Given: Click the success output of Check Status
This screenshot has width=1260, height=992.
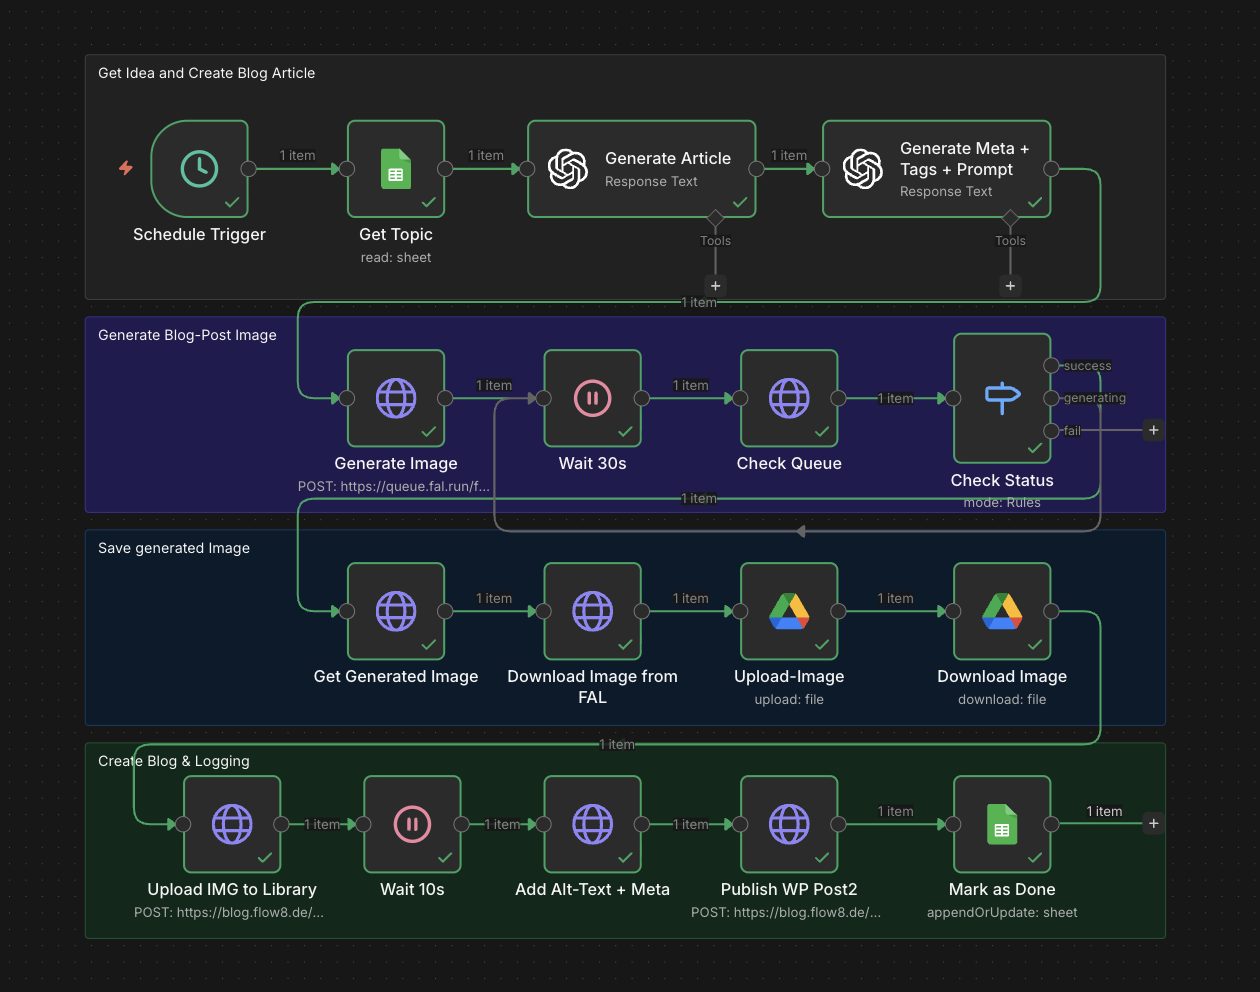Looking at the screenshot, I should coord(1051,366).
